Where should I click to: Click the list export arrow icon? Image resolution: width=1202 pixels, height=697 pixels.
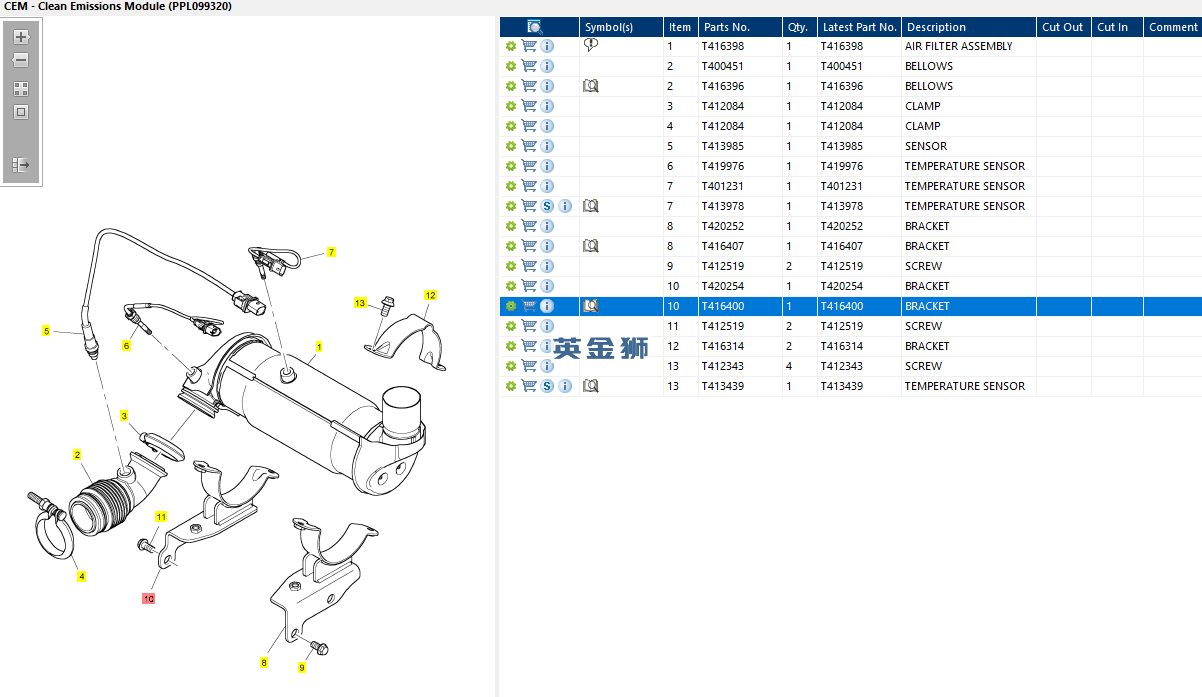21,165
